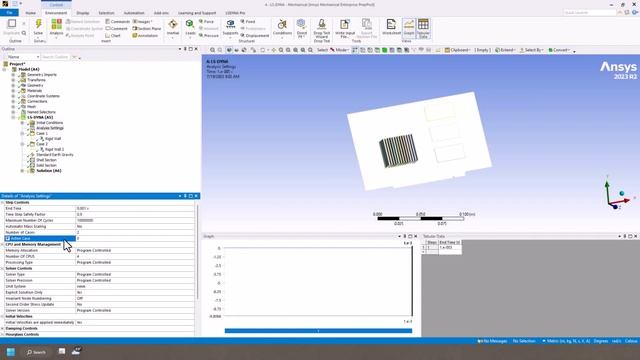Select Standard Earth Gravity in the outline
The width and height of the screenshot is (640, 360).
[x=55, y=155]
